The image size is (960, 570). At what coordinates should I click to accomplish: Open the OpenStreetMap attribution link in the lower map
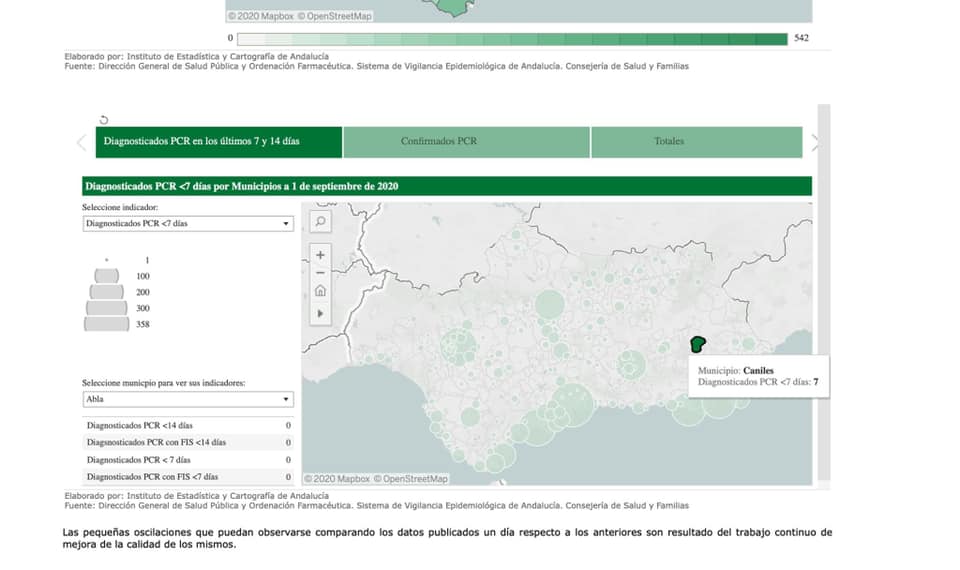point(415,479)
